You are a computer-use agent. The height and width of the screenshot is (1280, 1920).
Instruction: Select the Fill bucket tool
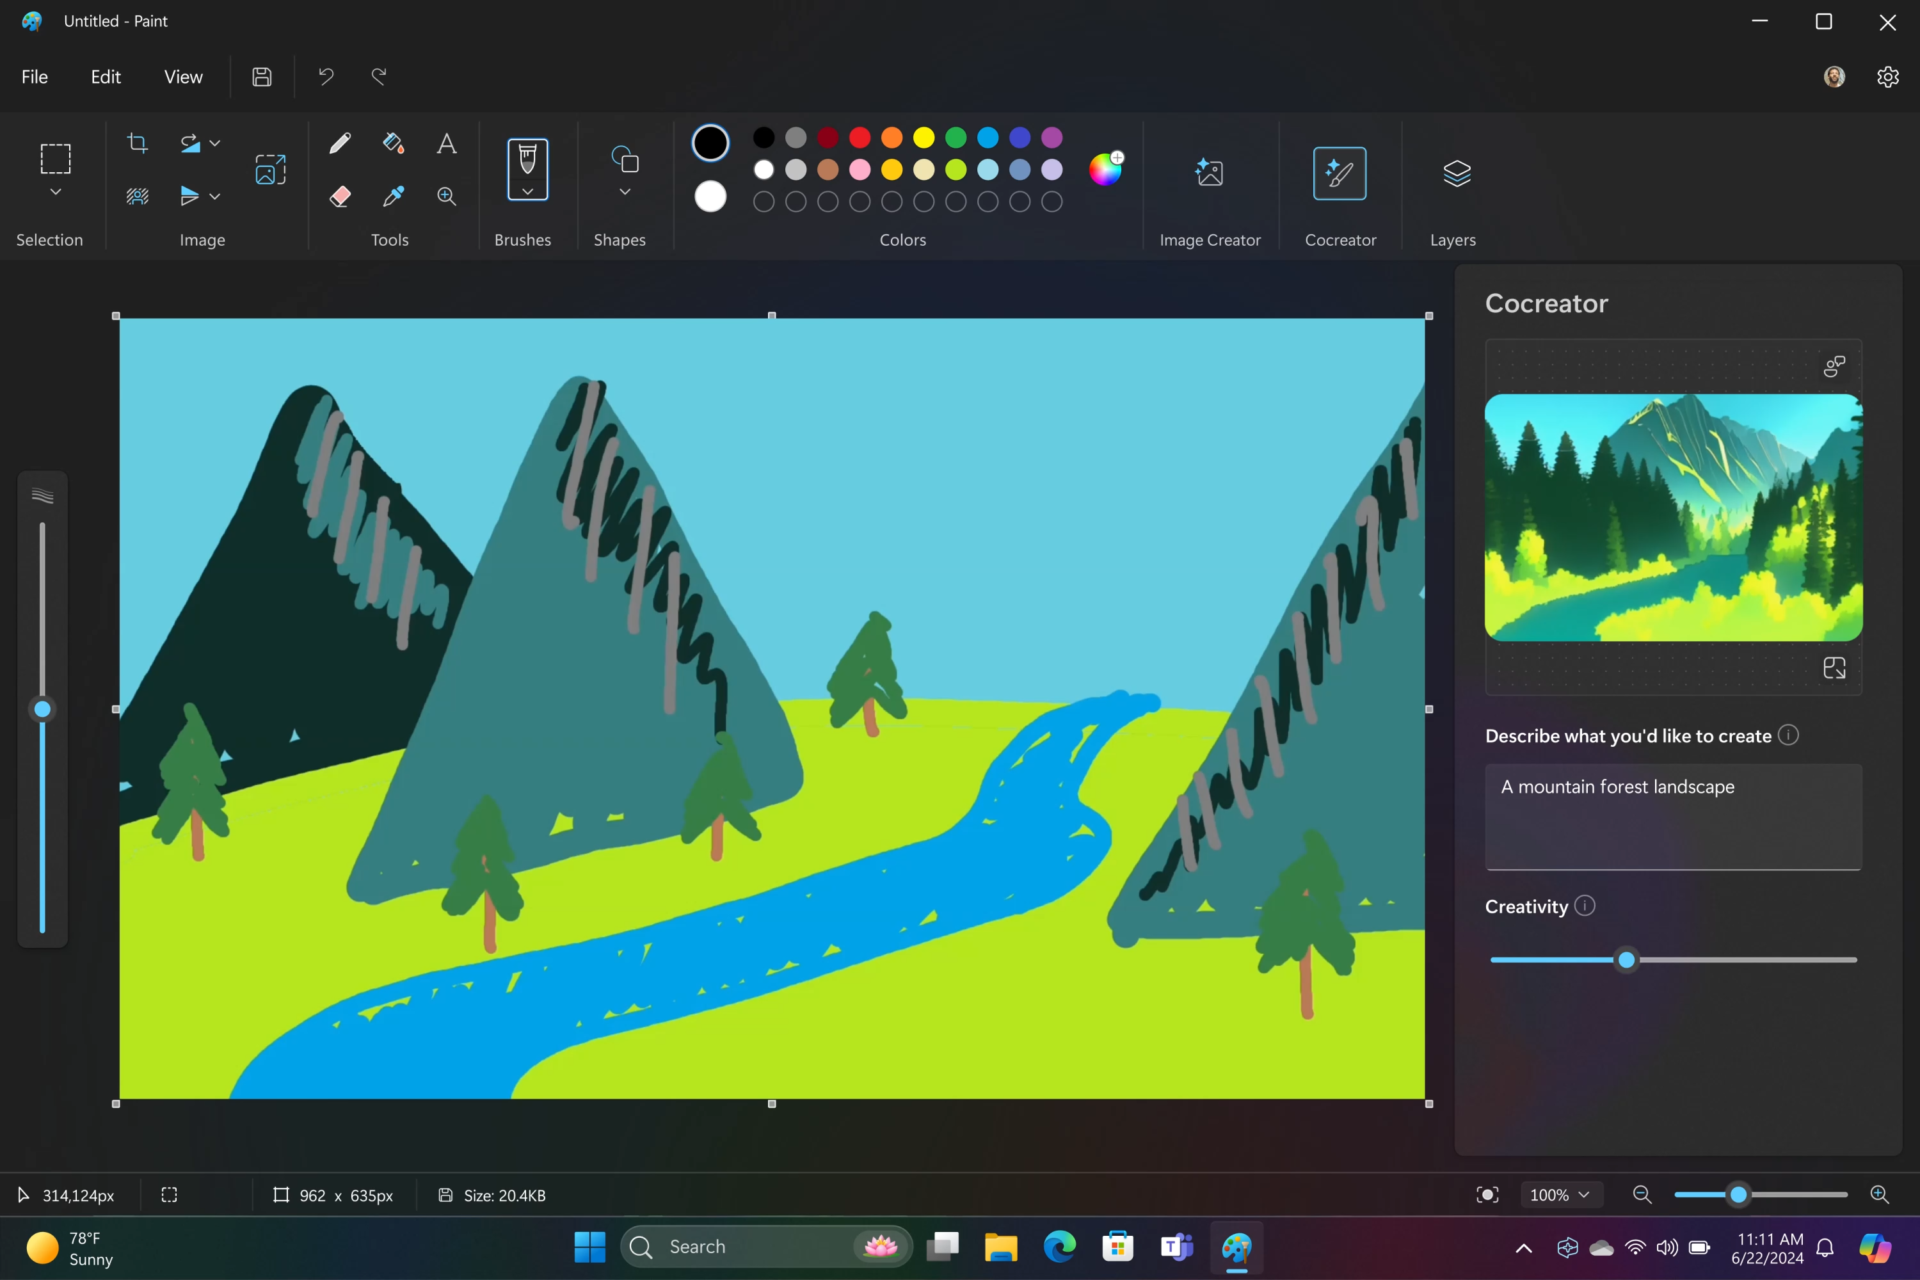coord(393,143)
